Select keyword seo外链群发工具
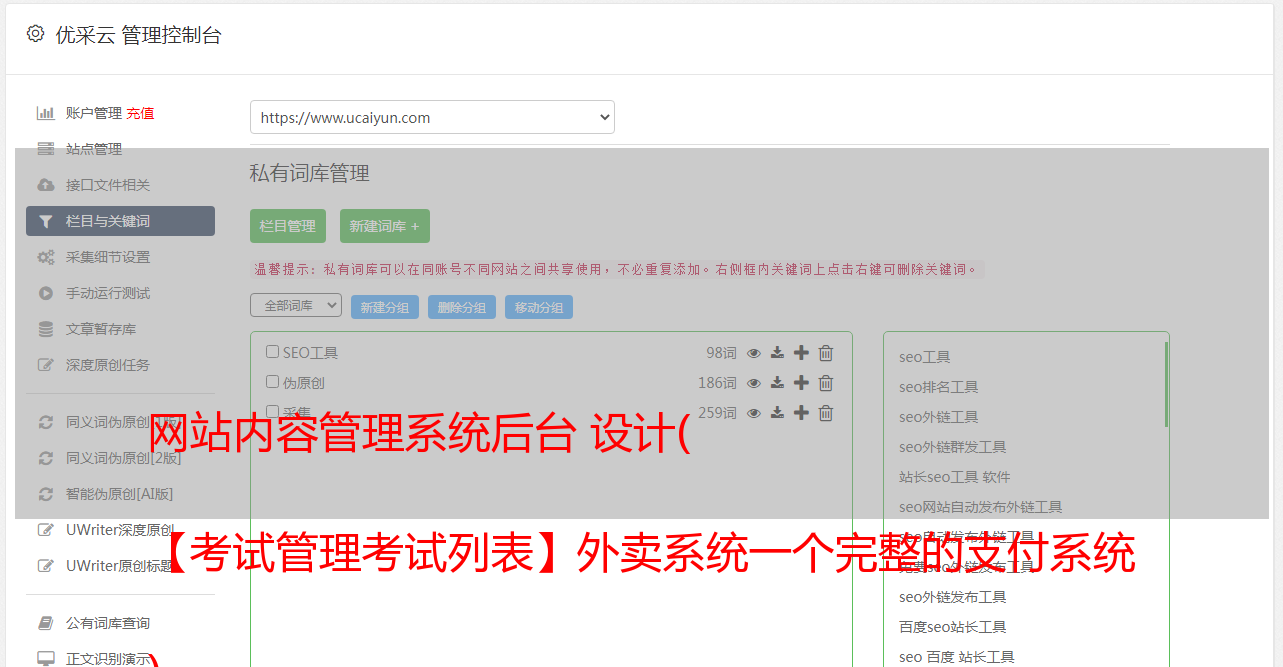Image resolution: width=1283 pixels, height=667 pixels. (952, 447)
